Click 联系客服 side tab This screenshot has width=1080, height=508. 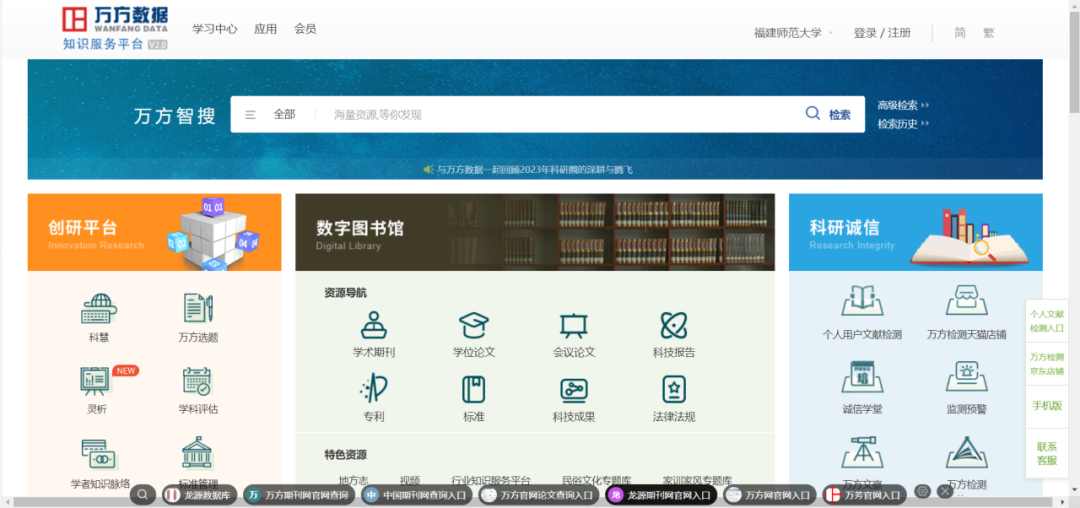click(x=1046, y=453)
